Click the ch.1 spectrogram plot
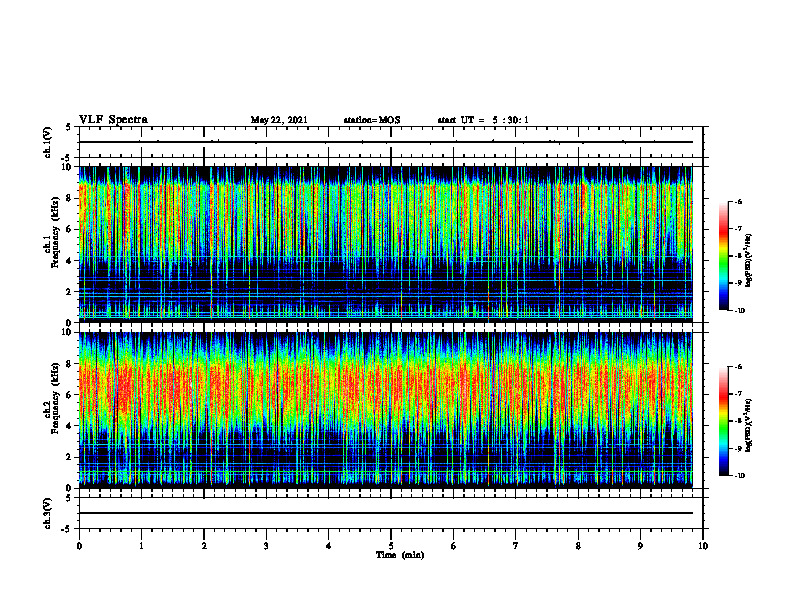 pos(386,244)
